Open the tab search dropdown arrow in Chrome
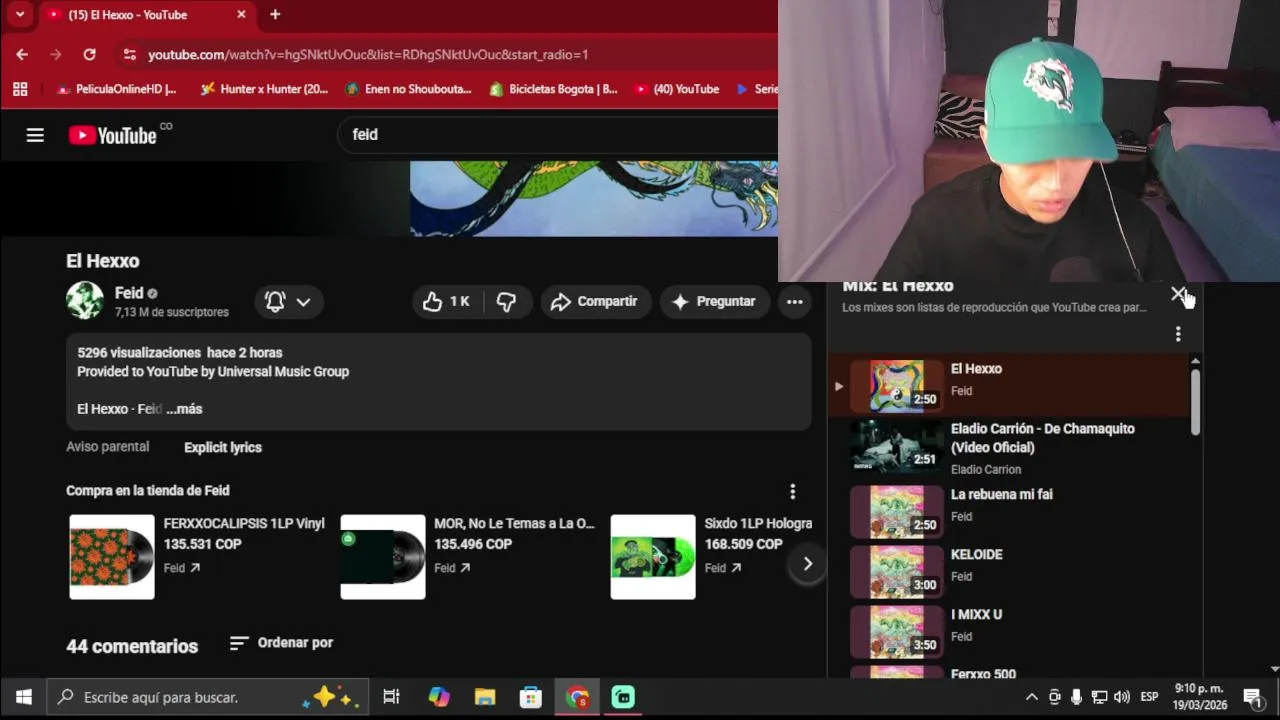 pyautogui.click(x=19, y=15)
